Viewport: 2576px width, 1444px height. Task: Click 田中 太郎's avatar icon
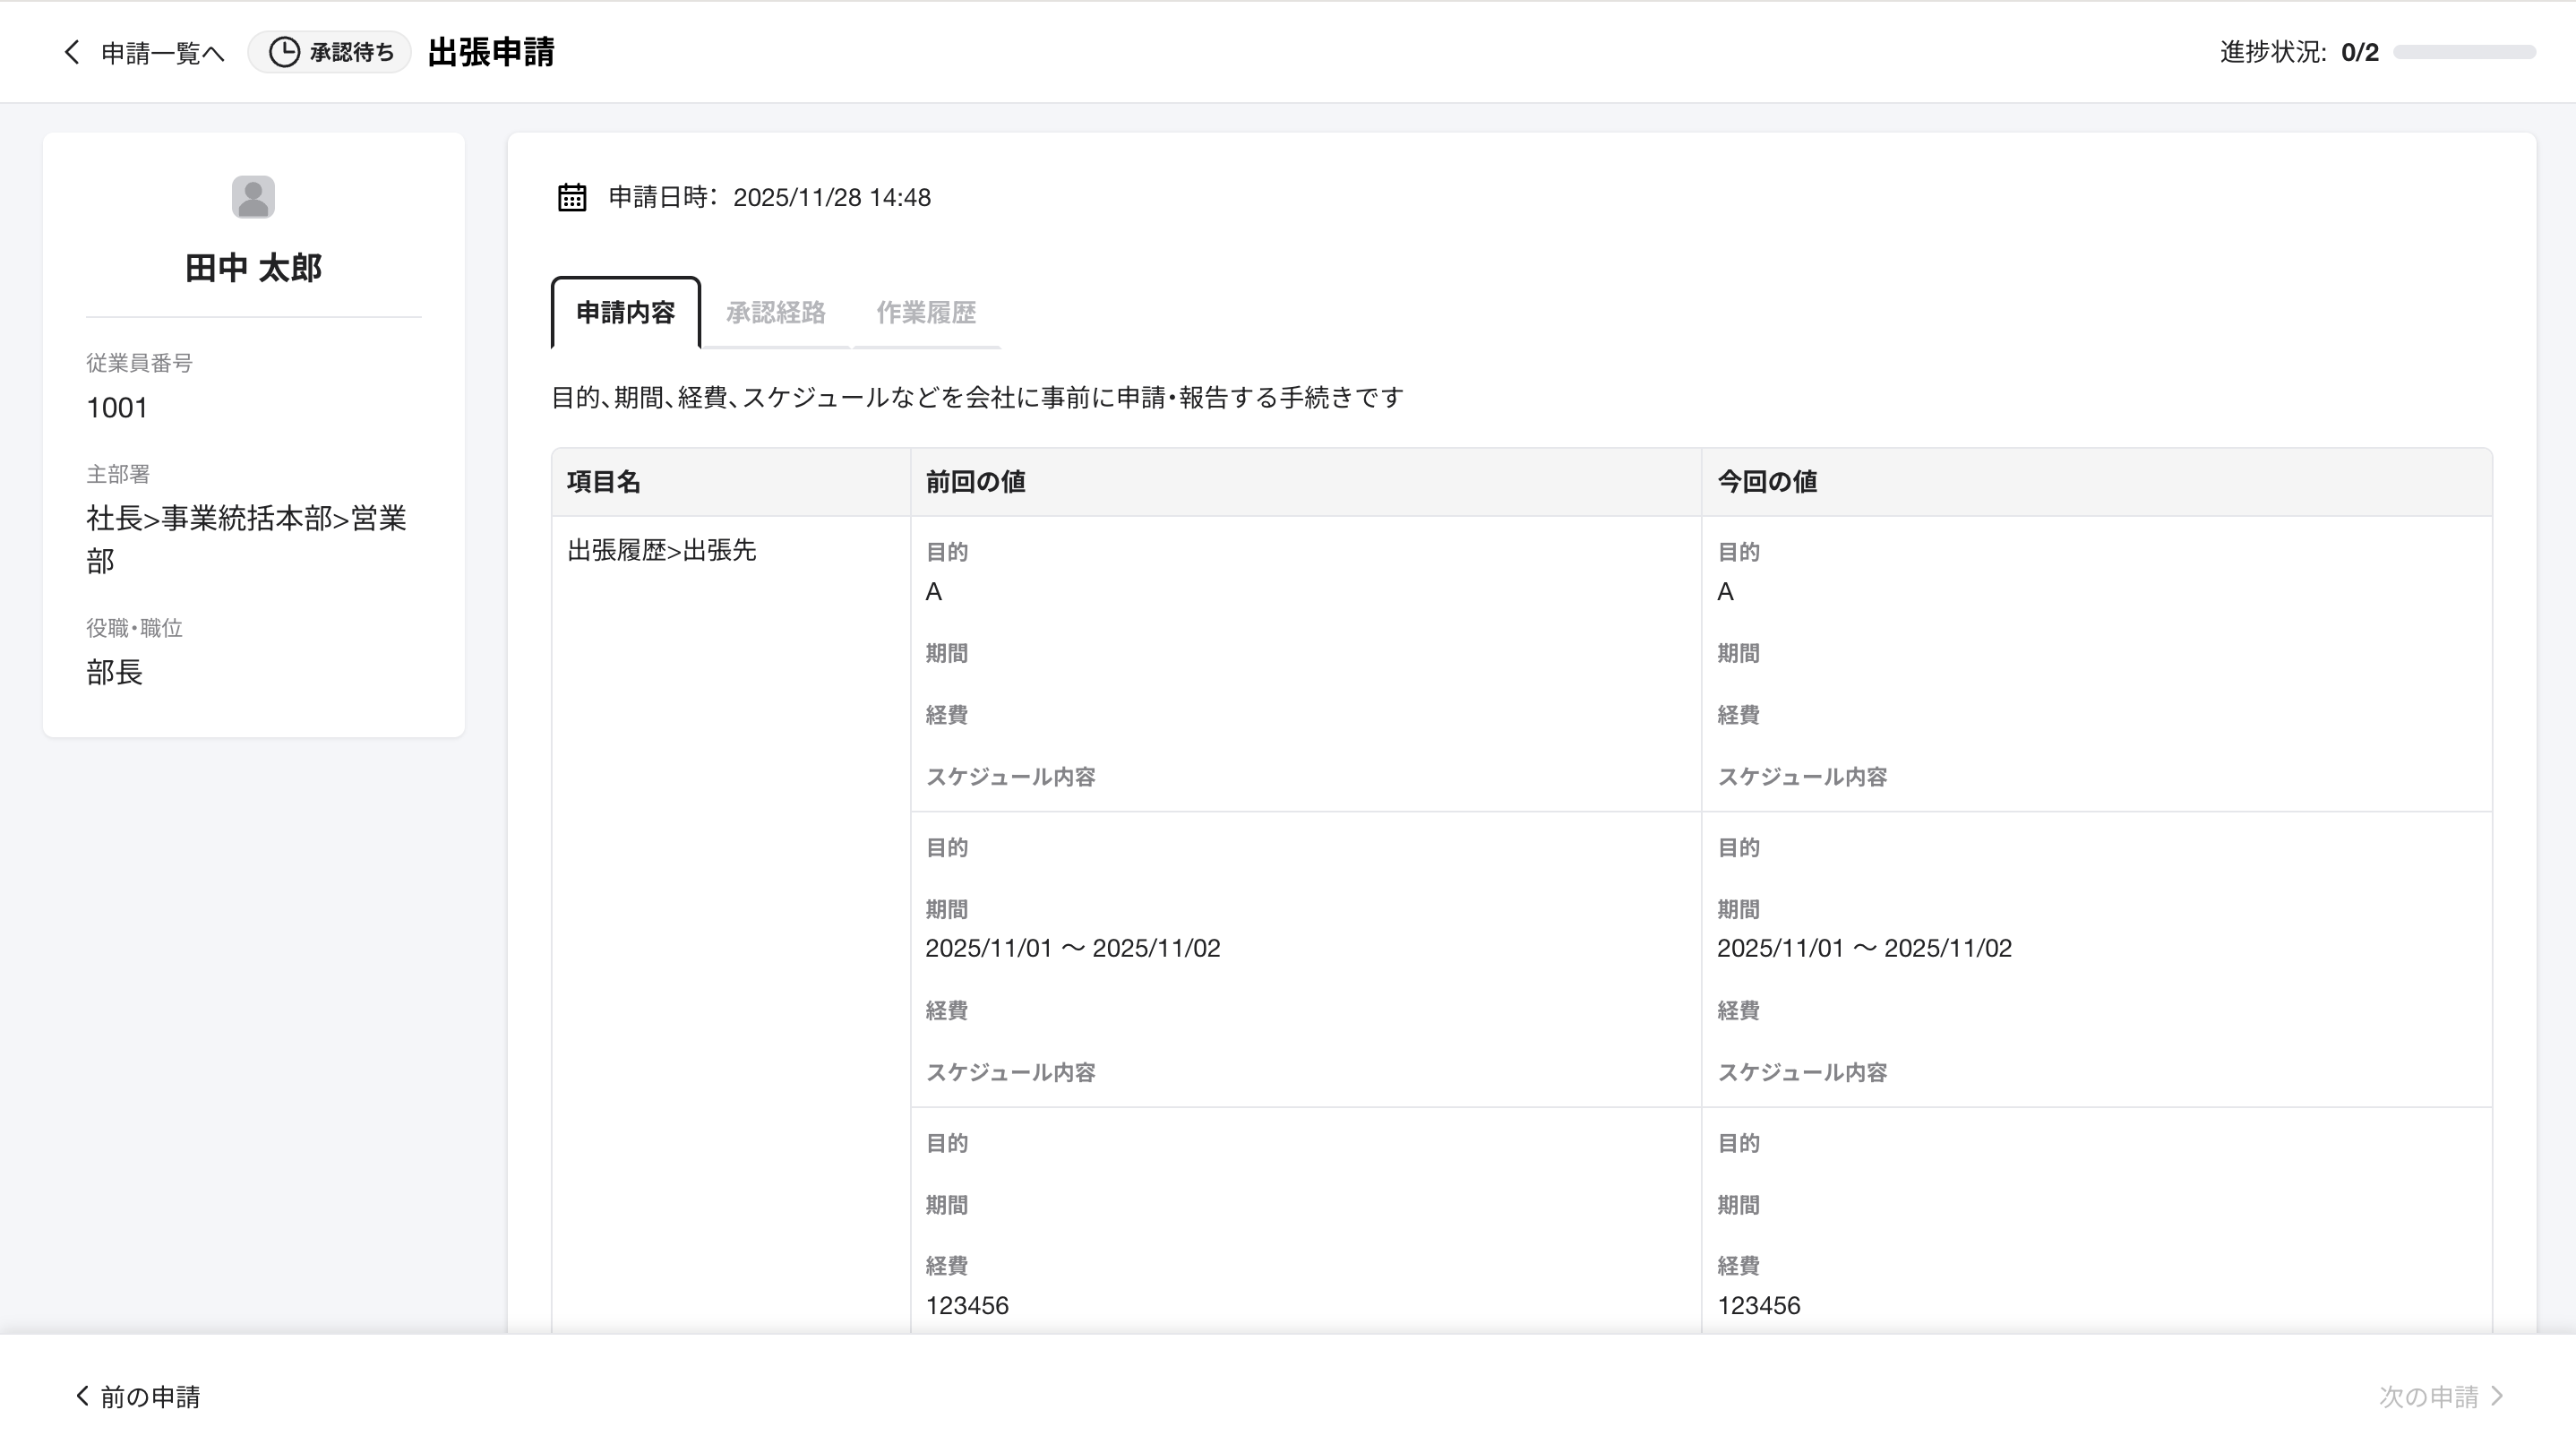[253, 197]
